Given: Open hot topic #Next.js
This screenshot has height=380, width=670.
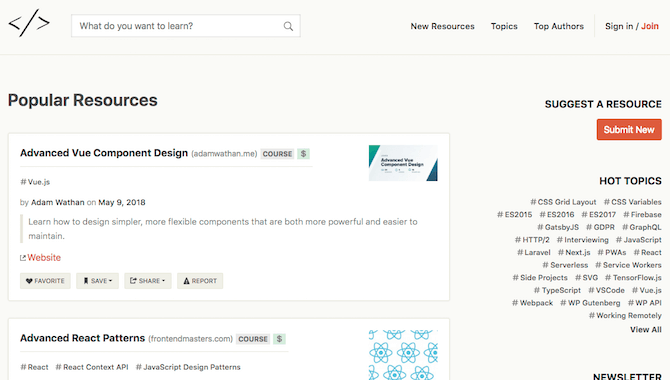Looking at the screenshot, I should pos(574,252).
